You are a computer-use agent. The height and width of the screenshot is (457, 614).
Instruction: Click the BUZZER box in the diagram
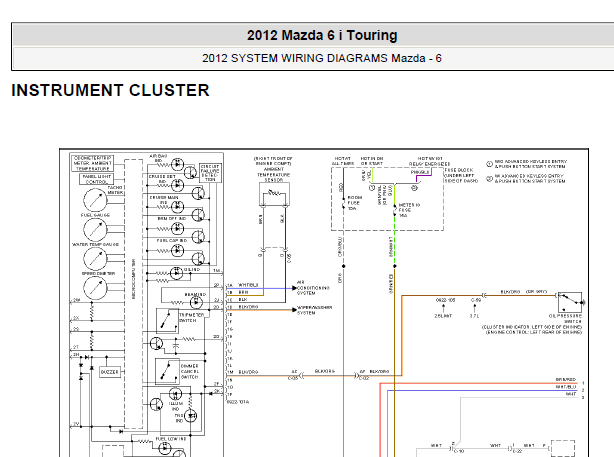110,372
